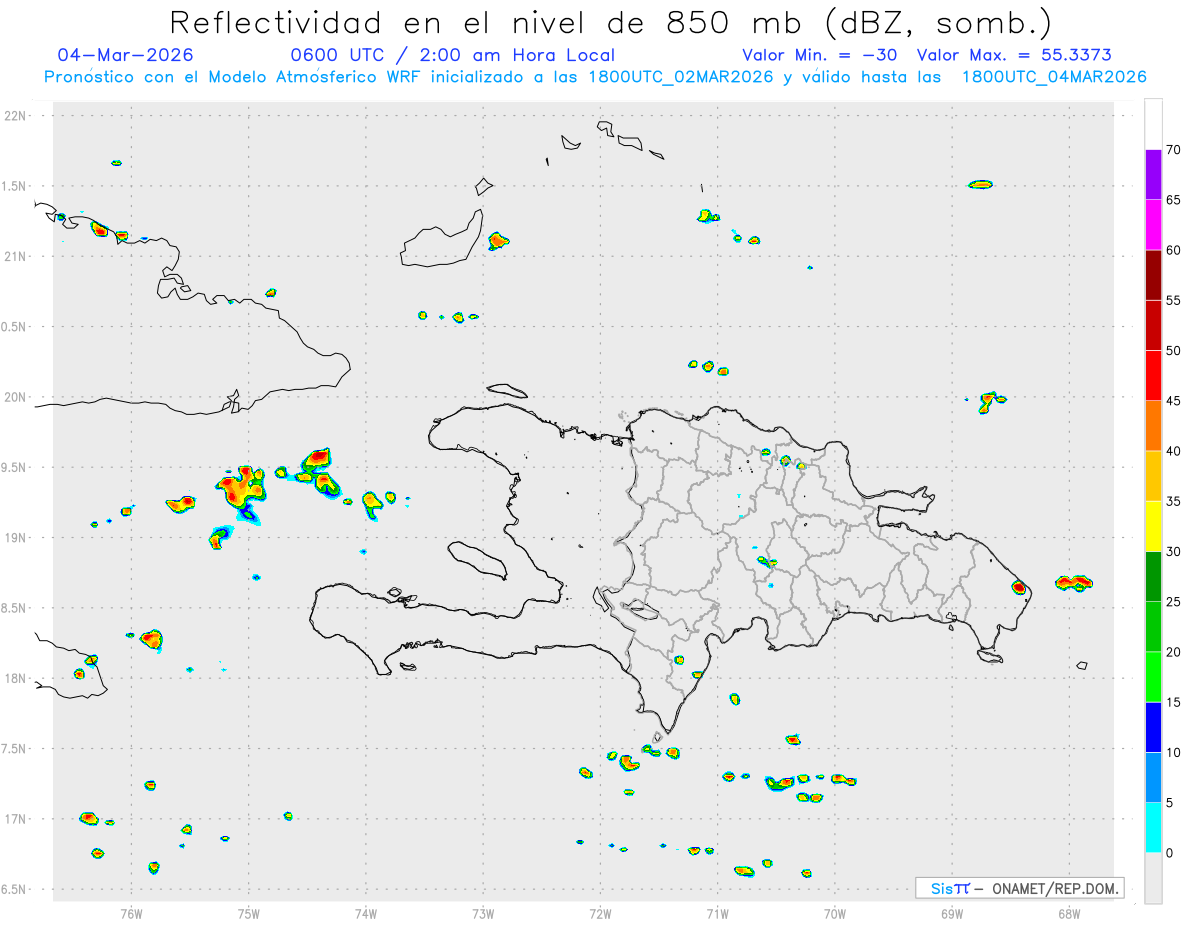Screen dimensions: 1200x927
Task: Click the light blue 5-10 dBZ colorbar segment
Action: pos(1153,778)
